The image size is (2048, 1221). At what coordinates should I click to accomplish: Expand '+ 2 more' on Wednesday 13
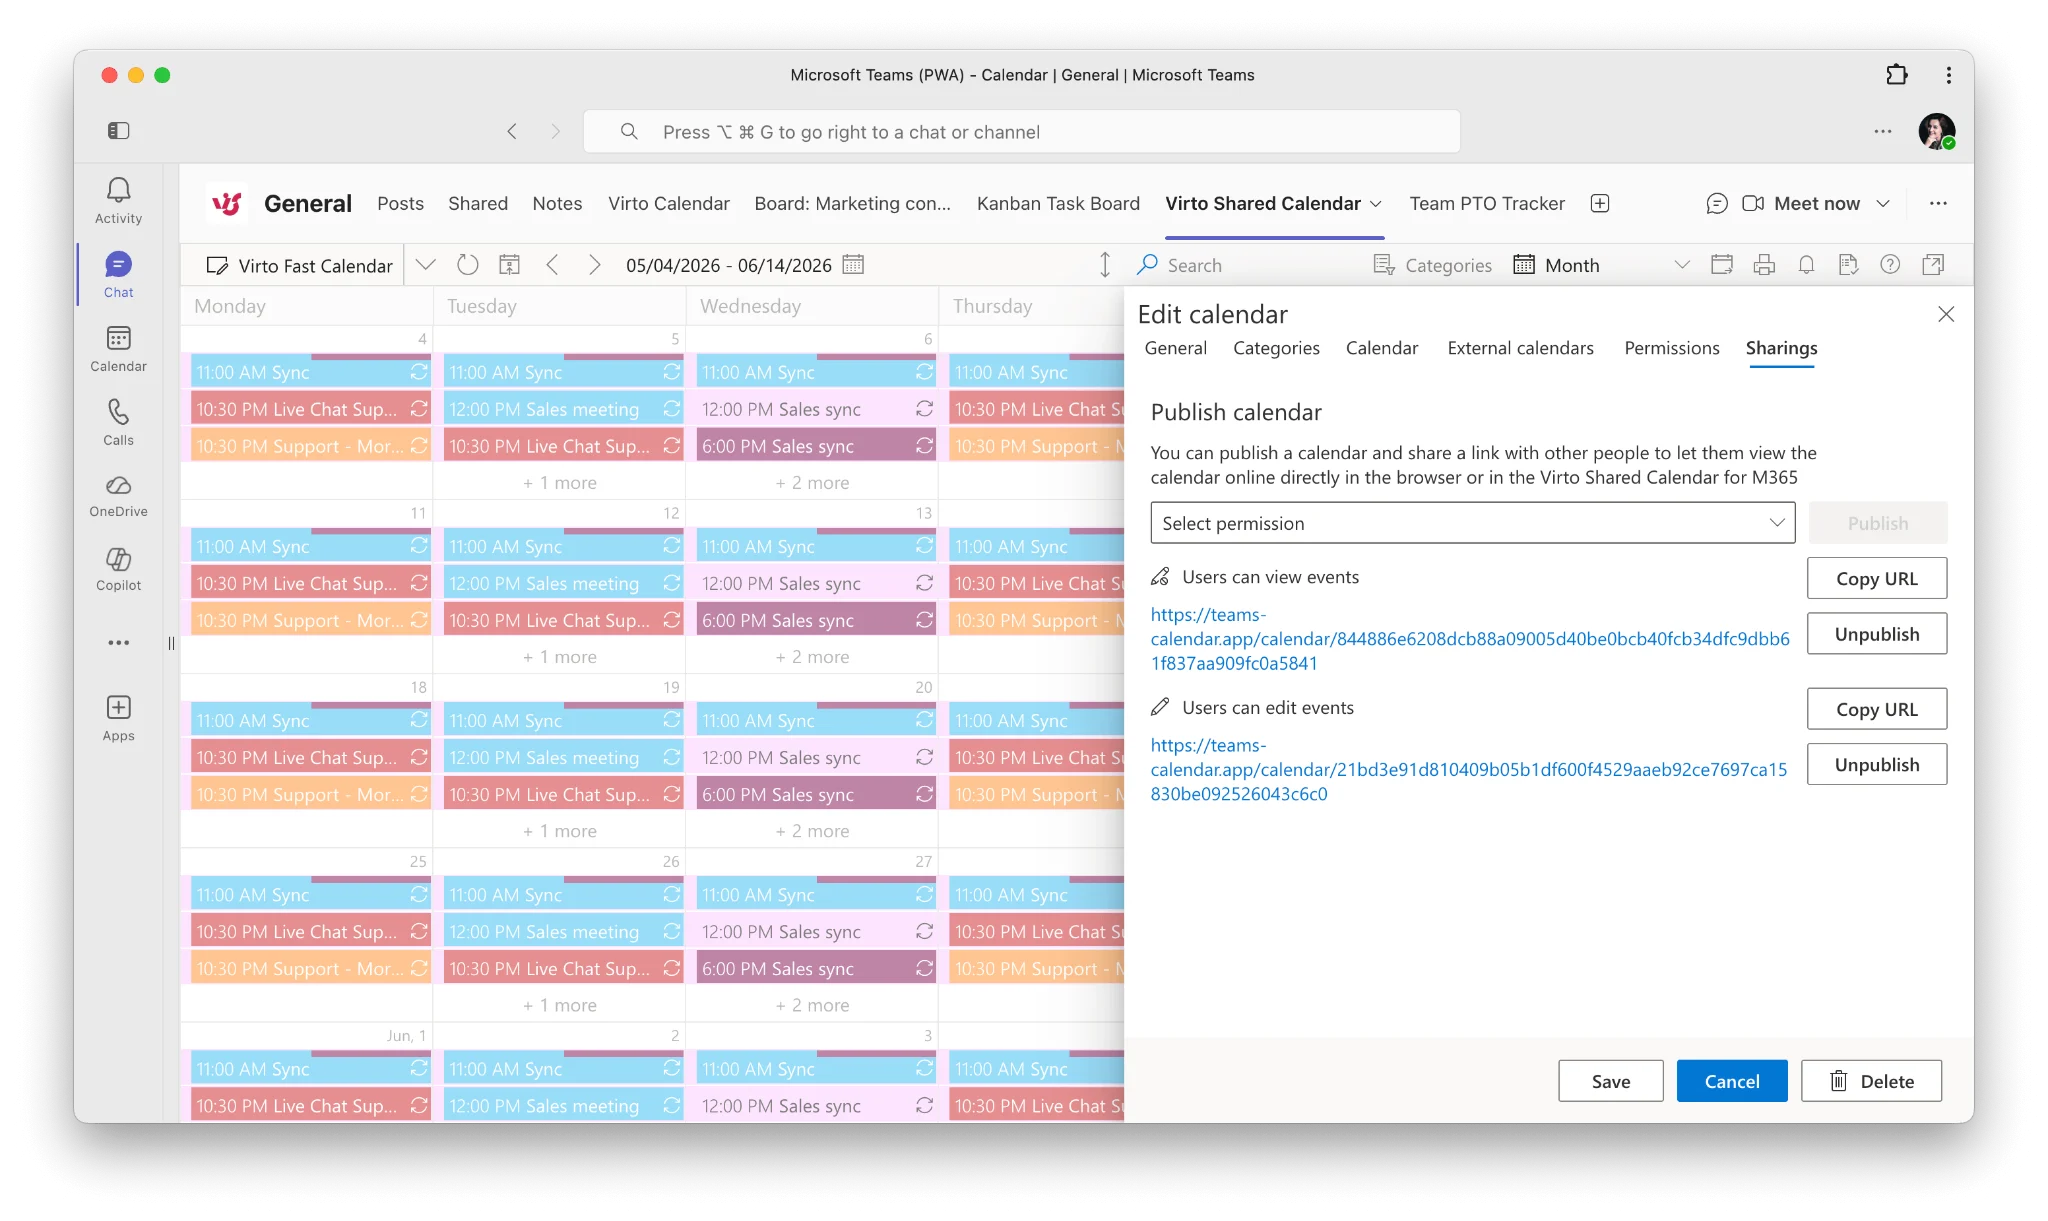[x=812, y=657]
